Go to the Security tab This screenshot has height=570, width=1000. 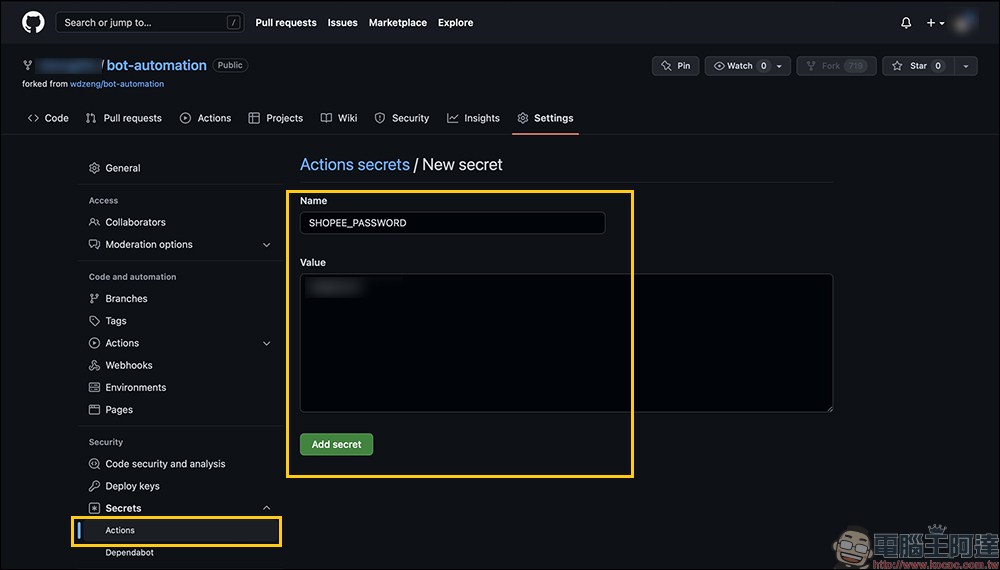[x=401, y=118]
